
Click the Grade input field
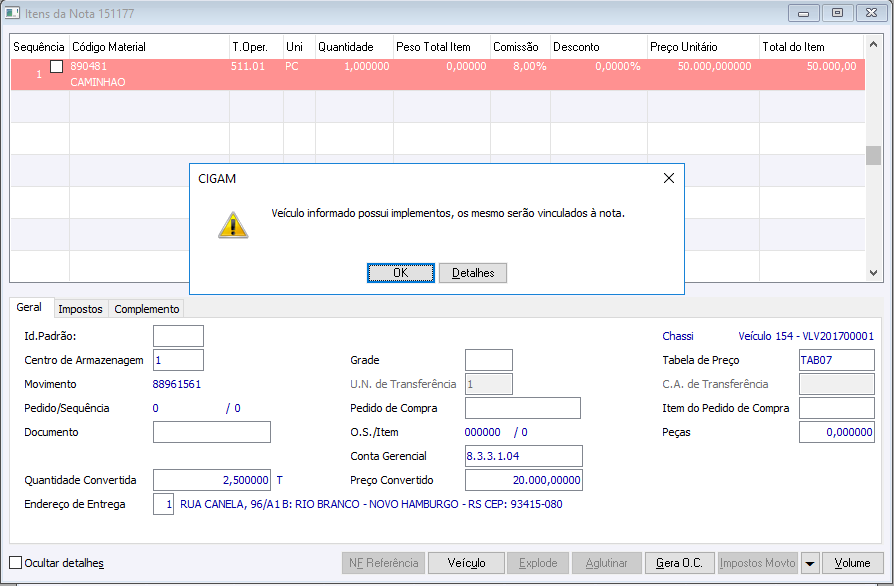[489, 360]
